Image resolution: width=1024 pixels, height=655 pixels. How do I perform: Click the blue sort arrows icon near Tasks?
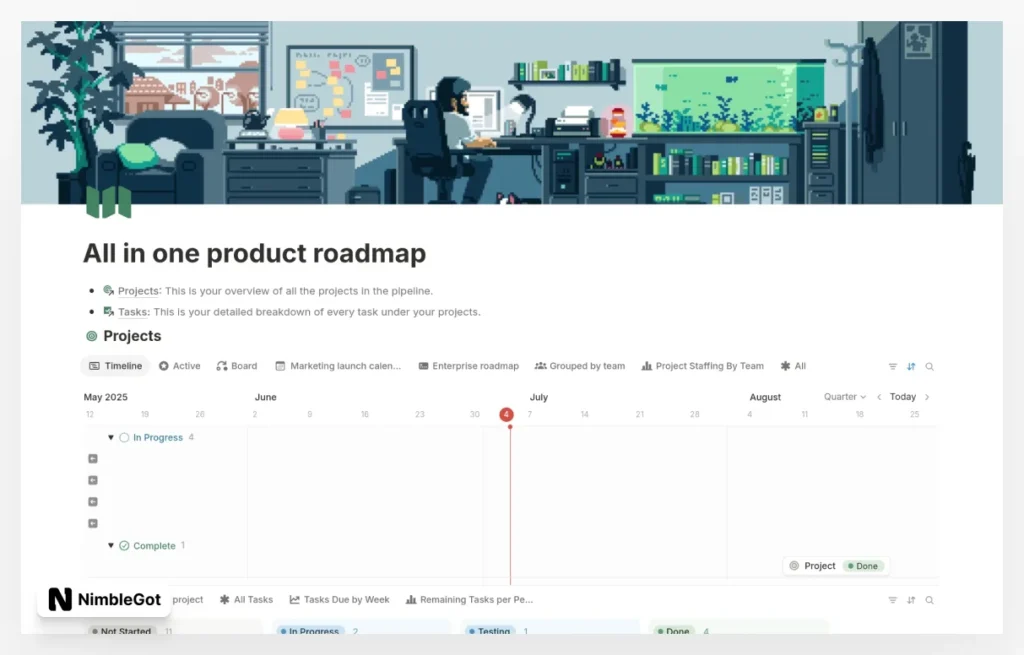coord(911,600)
